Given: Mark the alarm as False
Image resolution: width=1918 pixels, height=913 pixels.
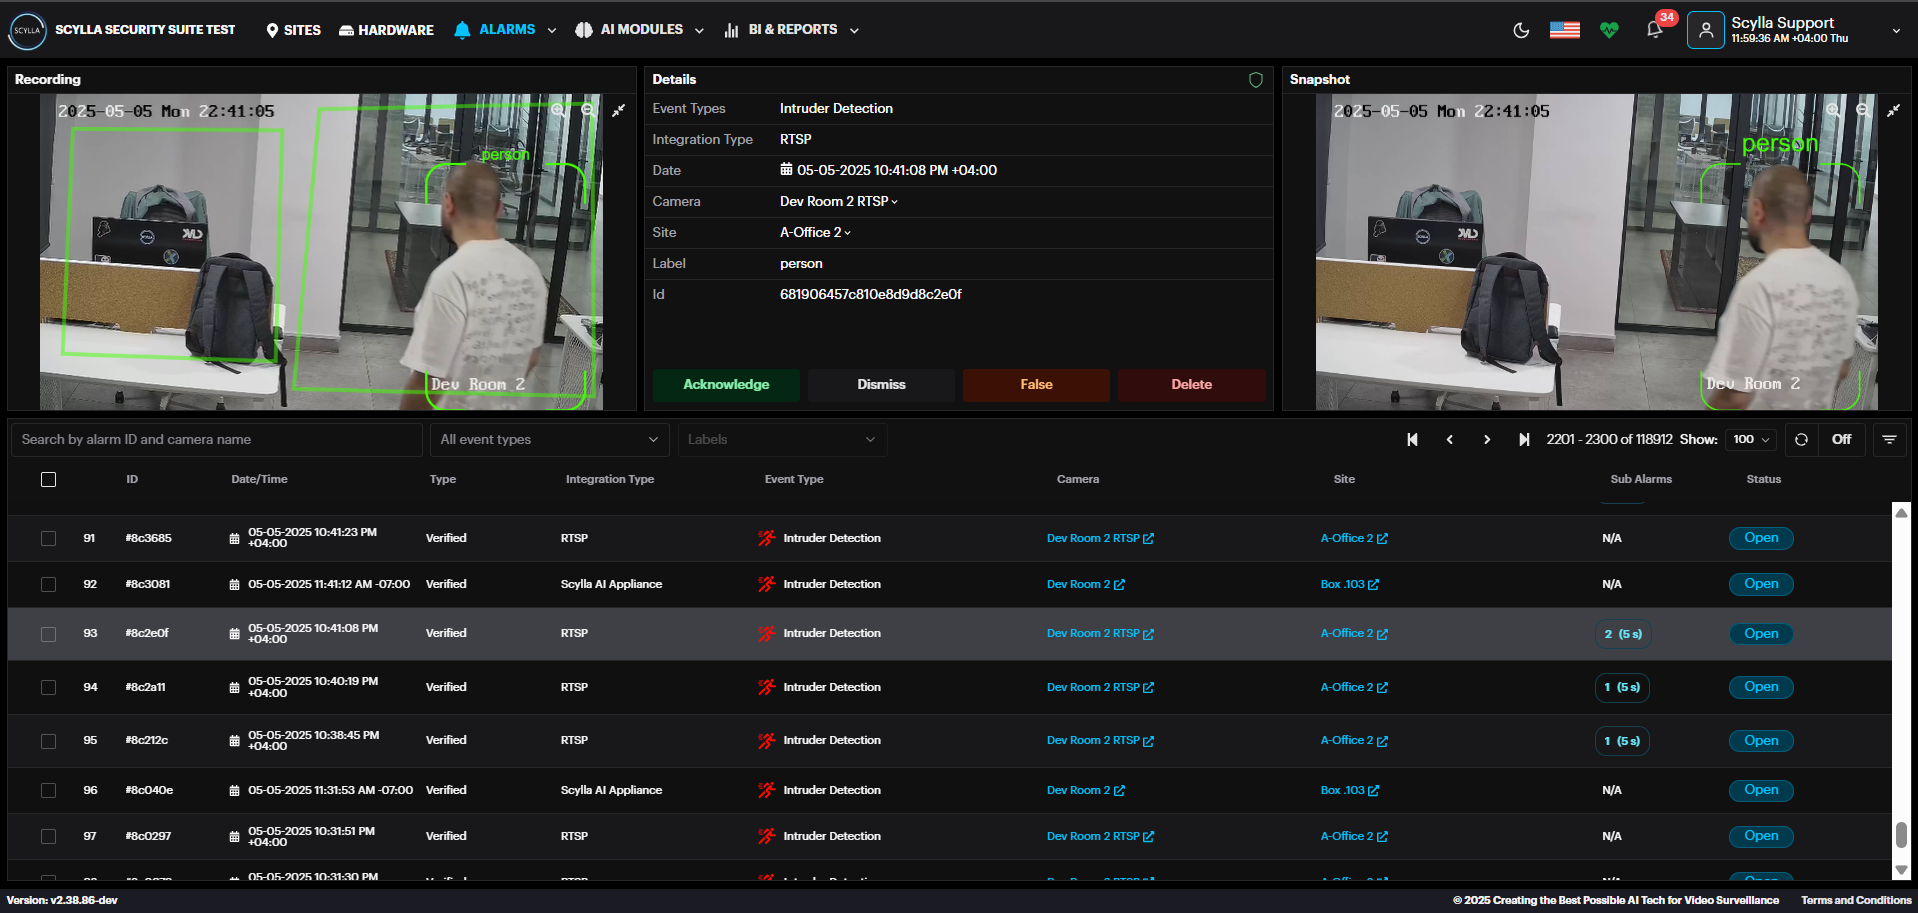Looking at the screenshot, I should coord(1036,385).
